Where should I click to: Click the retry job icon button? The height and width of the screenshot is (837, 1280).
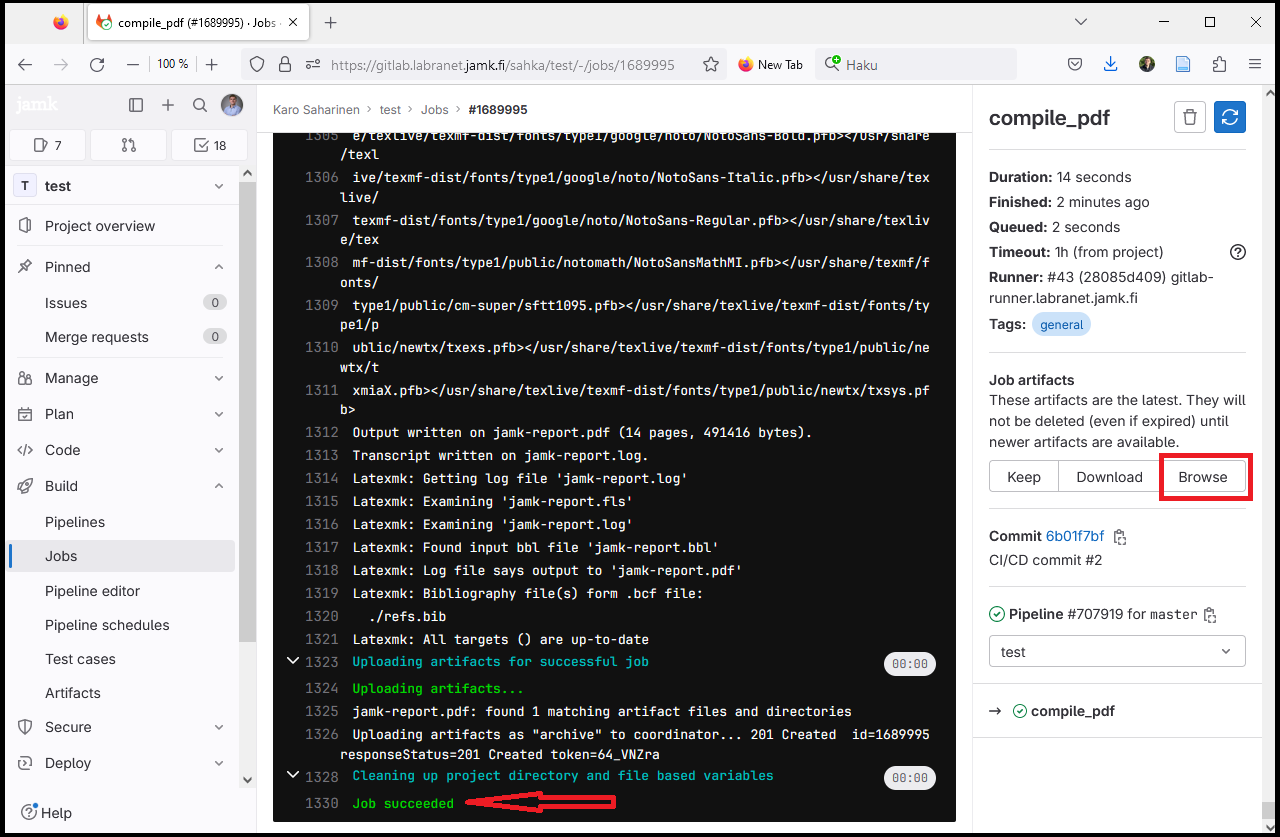(x=1230, y=117)
